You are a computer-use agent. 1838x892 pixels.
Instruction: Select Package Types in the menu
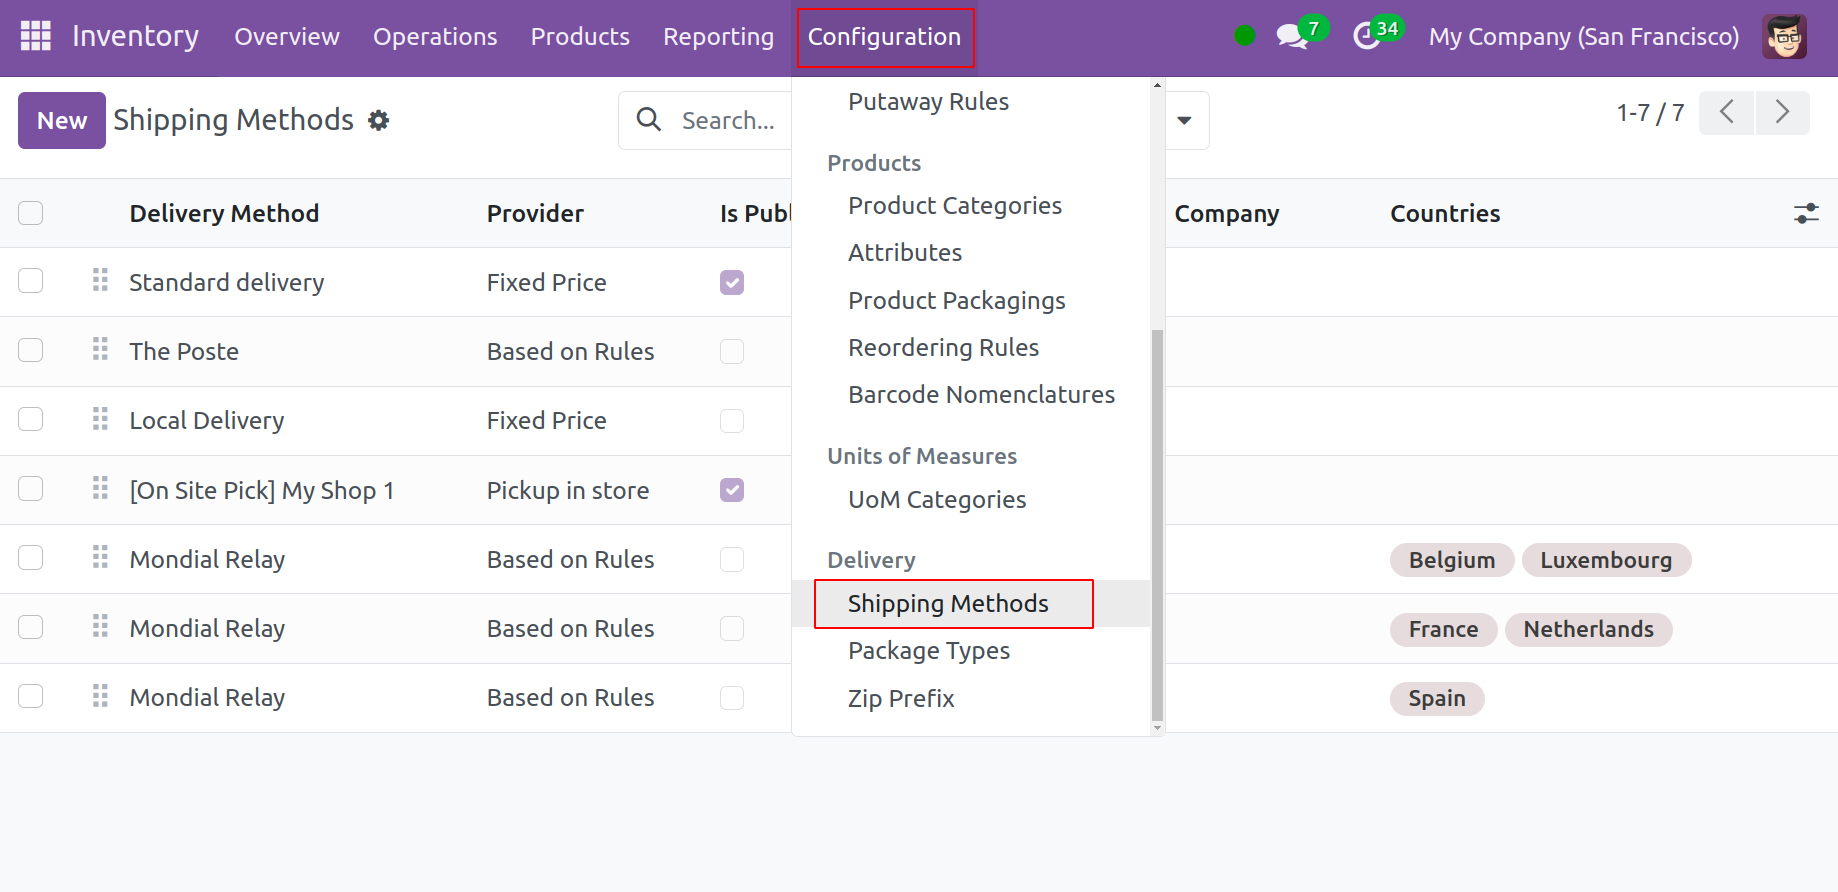[928, 651]
